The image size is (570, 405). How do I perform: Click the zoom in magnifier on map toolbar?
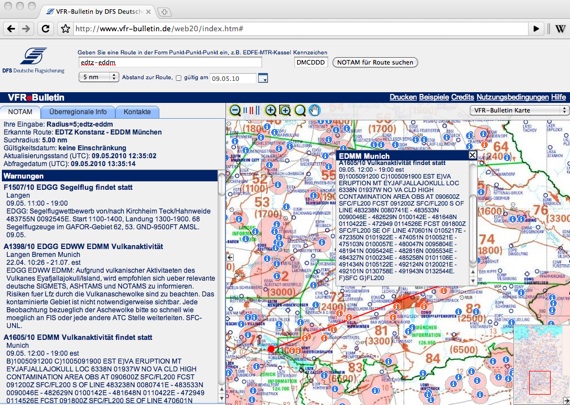pos(270,110)
